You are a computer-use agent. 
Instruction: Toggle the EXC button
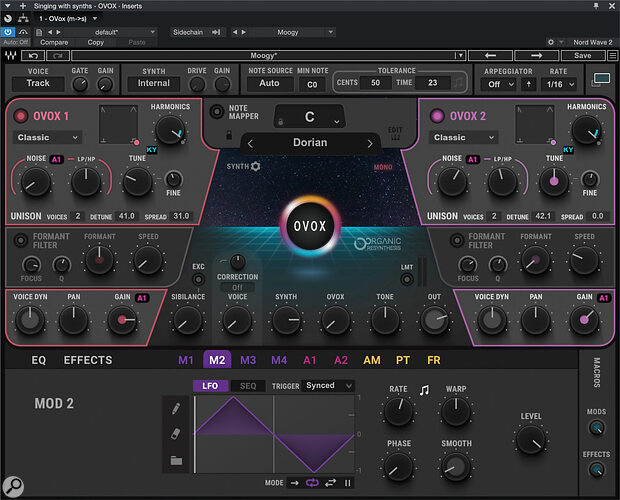(x=198, y=280)
